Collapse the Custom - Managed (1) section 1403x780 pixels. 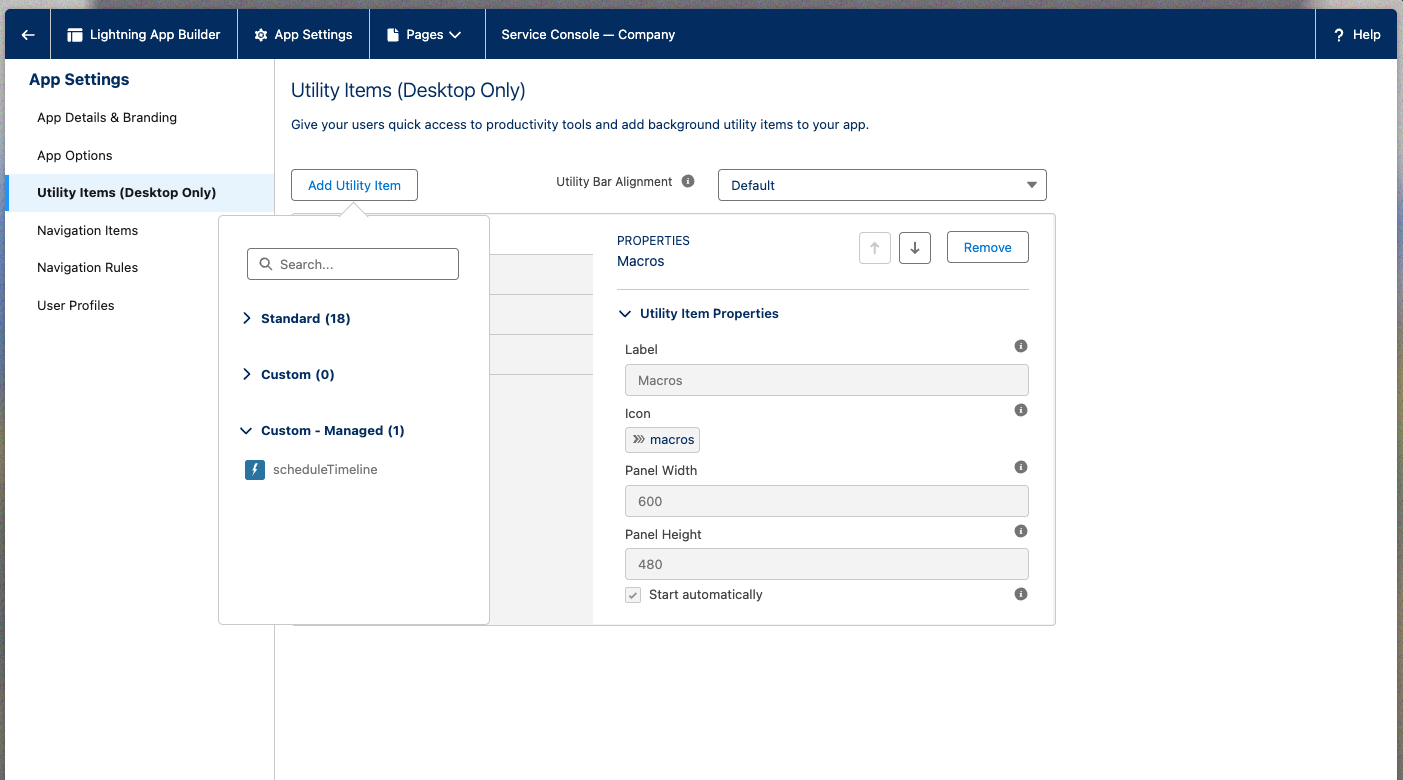323,430
